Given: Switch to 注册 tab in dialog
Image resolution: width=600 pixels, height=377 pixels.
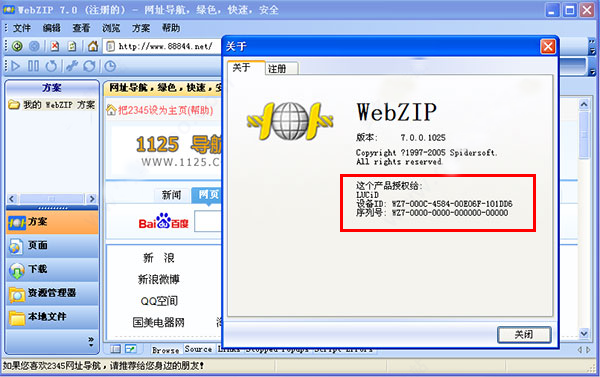Looking at the screenshot, I should (282, 69).
